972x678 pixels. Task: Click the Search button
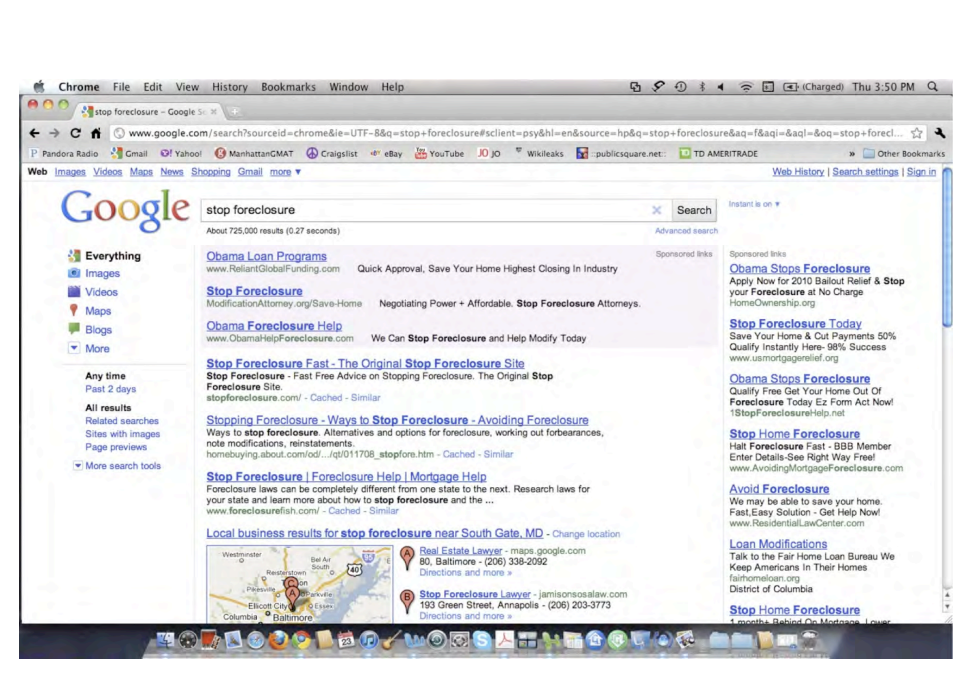click(x=694, y=210)
